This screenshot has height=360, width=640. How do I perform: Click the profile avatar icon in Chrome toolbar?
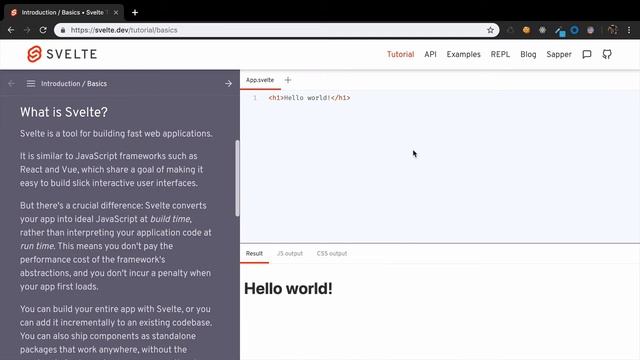pos(612,30)
